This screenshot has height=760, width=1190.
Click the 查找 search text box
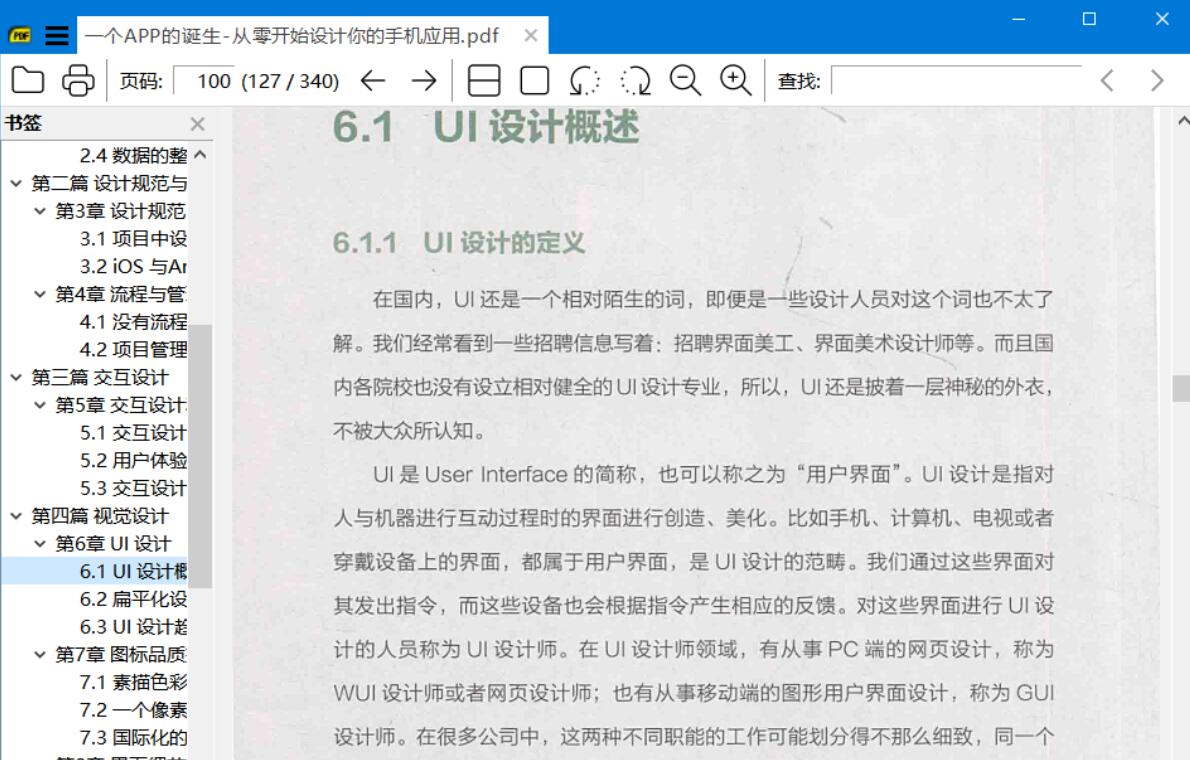[956, 80]
